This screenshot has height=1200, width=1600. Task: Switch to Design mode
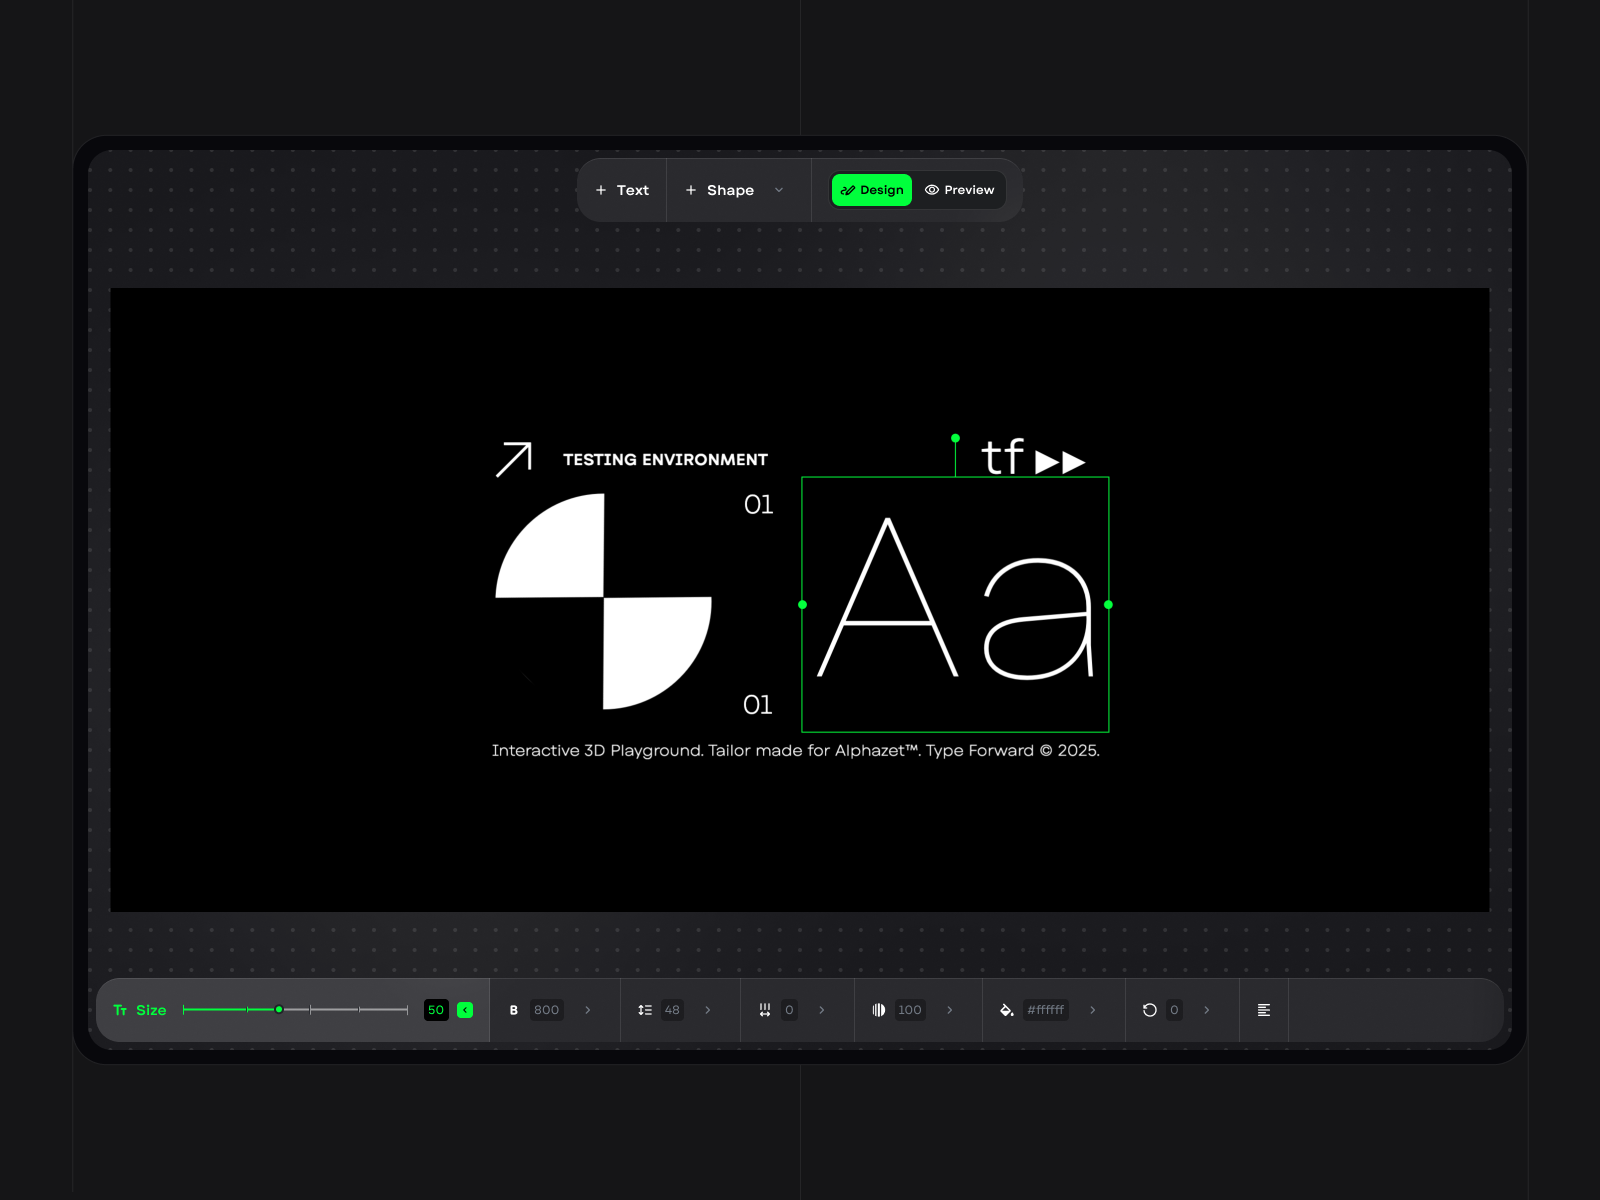click(872, 190)
